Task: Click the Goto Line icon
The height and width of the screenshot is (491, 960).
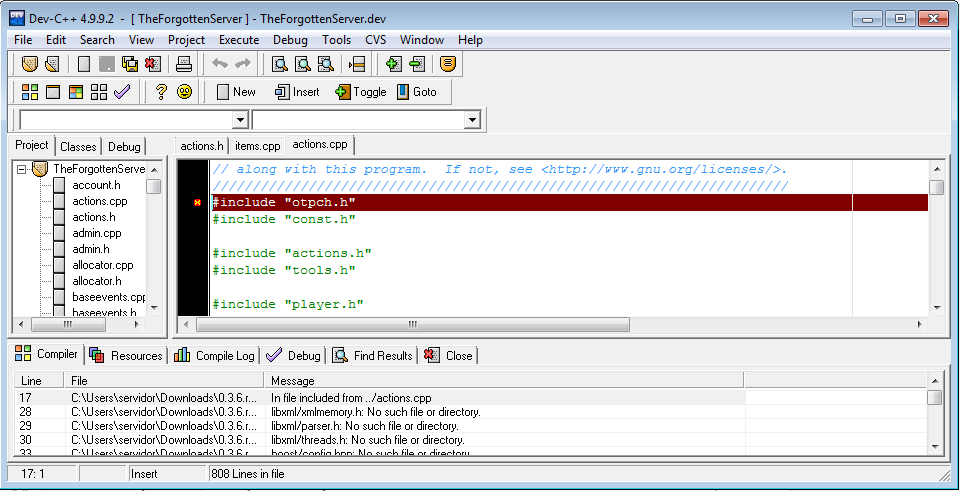Action: click(357, 64)
